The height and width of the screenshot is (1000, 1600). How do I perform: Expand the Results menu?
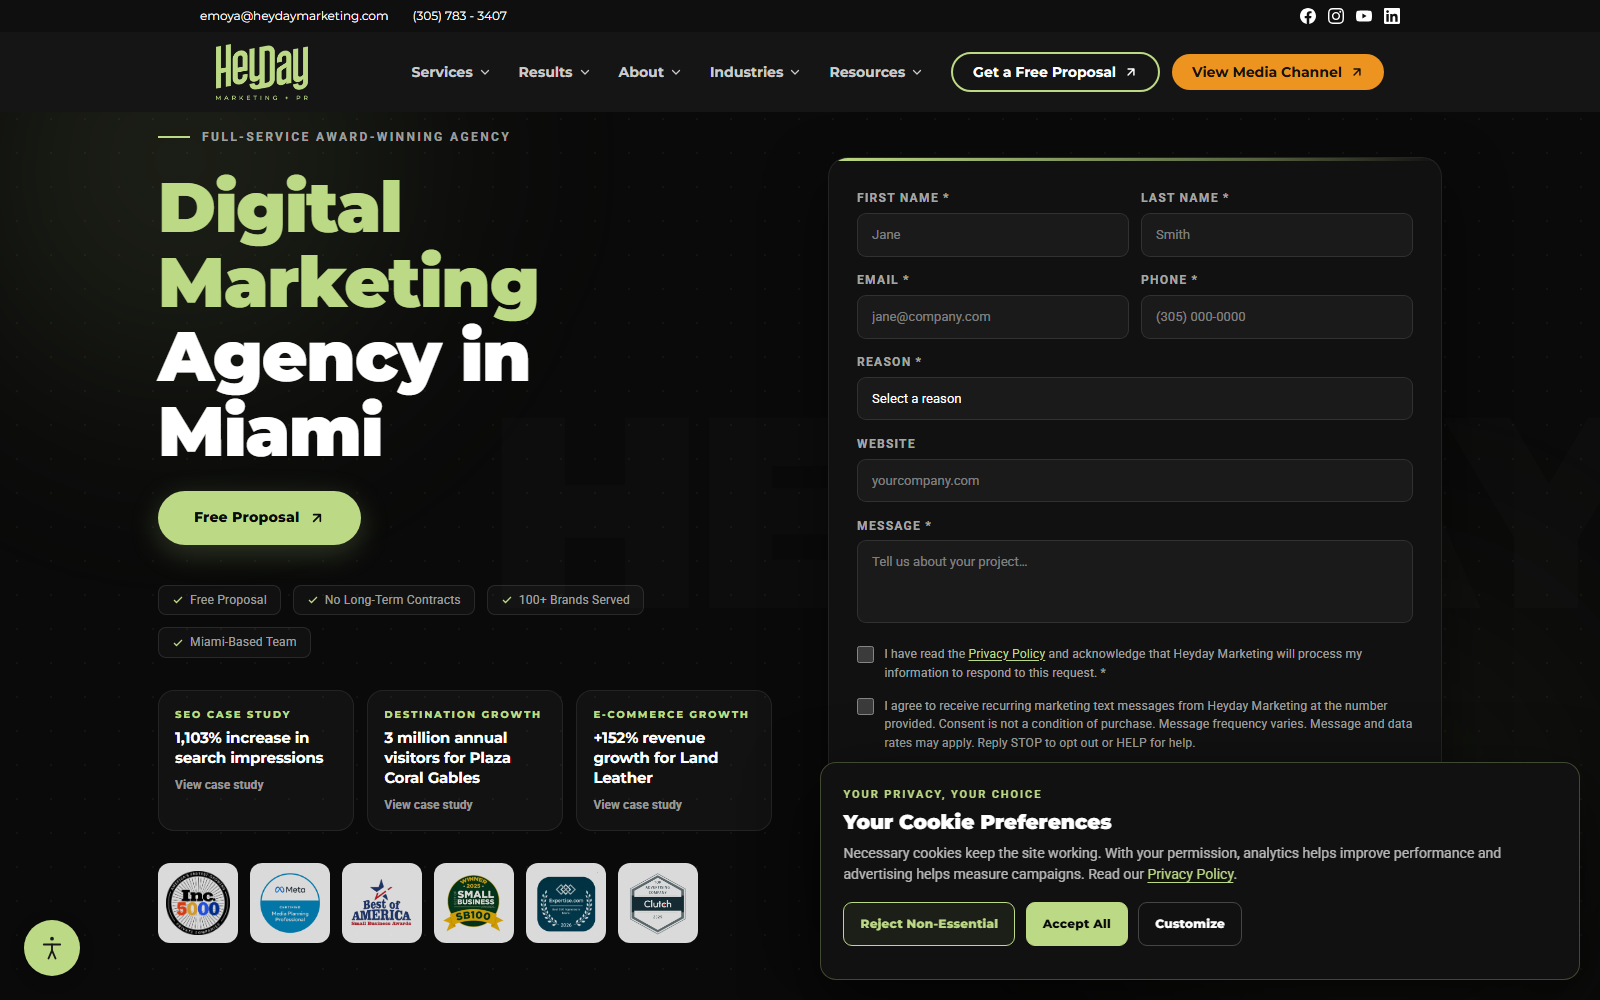(554, 72)
